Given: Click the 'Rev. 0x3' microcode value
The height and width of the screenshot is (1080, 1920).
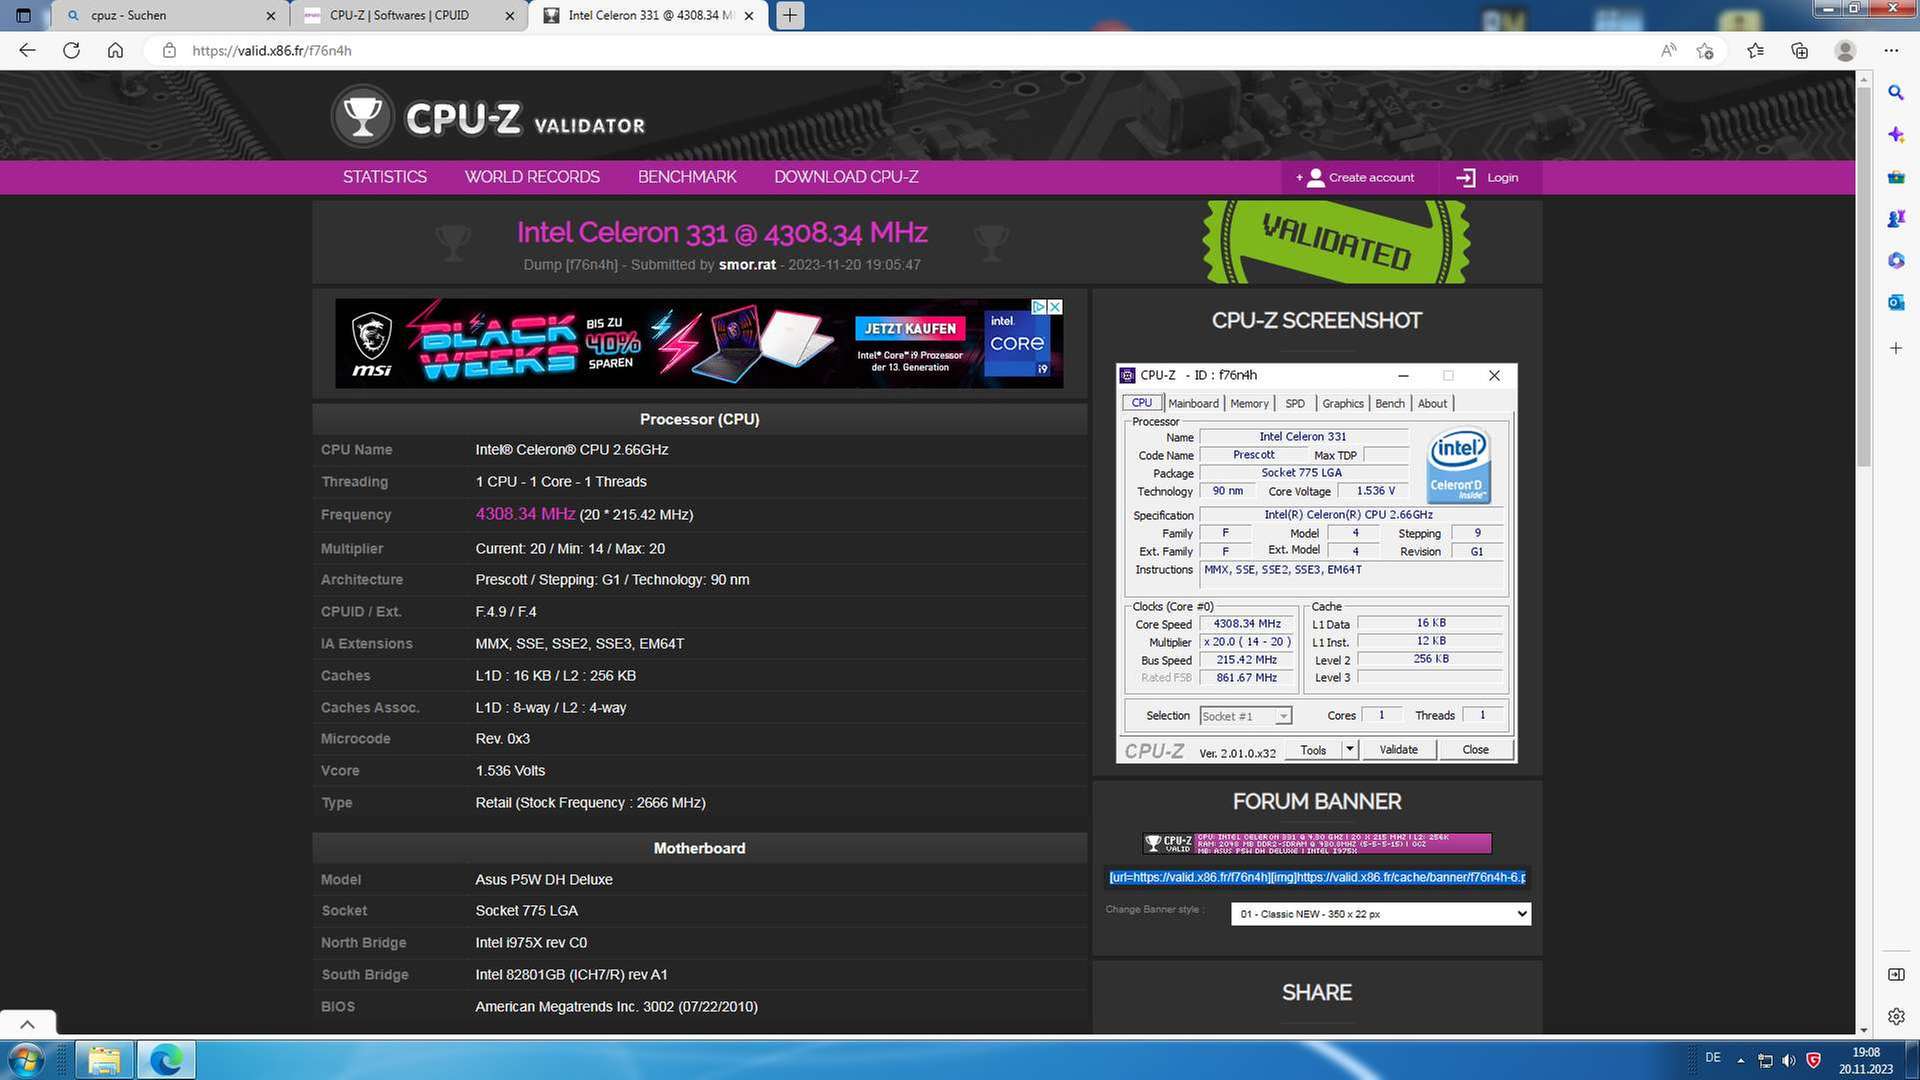Looking at the screenshot, I should [x=502, y=739].
